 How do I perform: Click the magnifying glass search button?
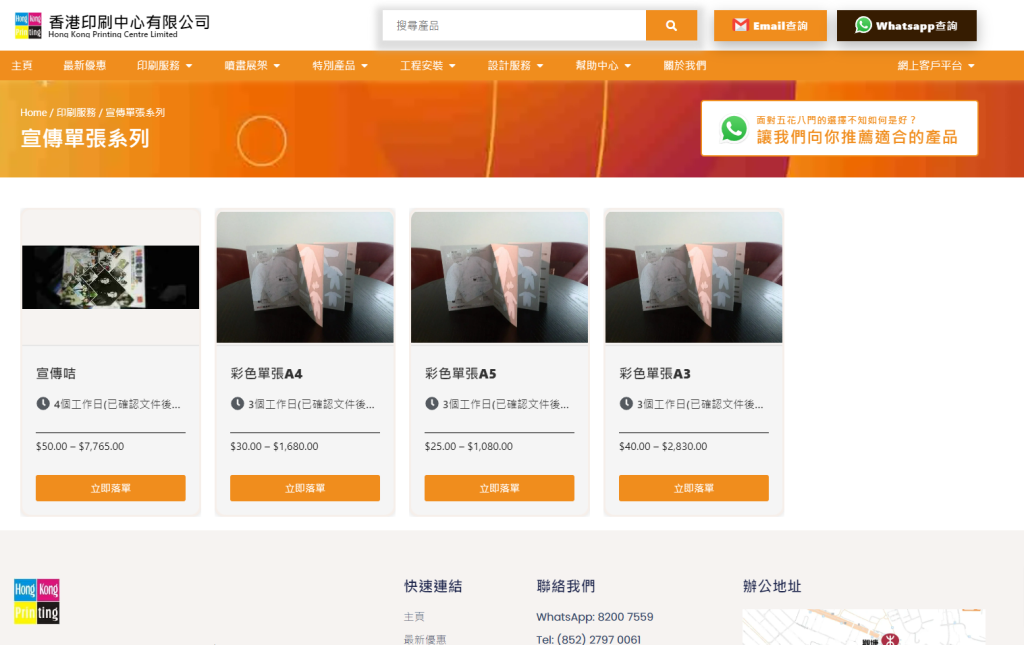[671, 26]
